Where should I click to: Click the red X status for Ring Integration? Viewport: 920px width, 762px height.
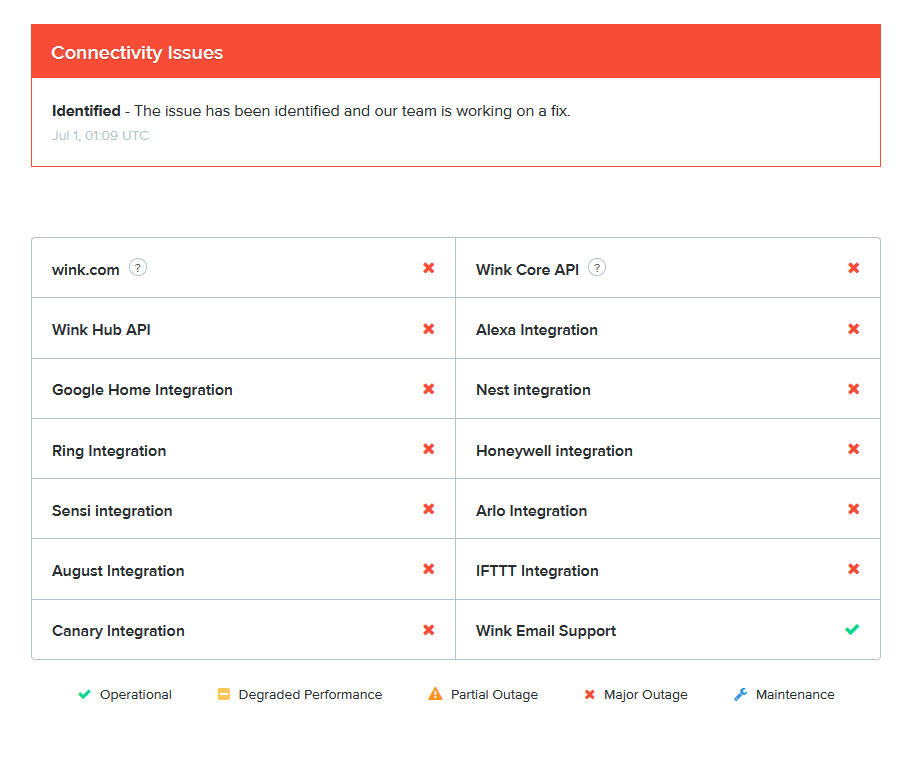click(429, 449)
